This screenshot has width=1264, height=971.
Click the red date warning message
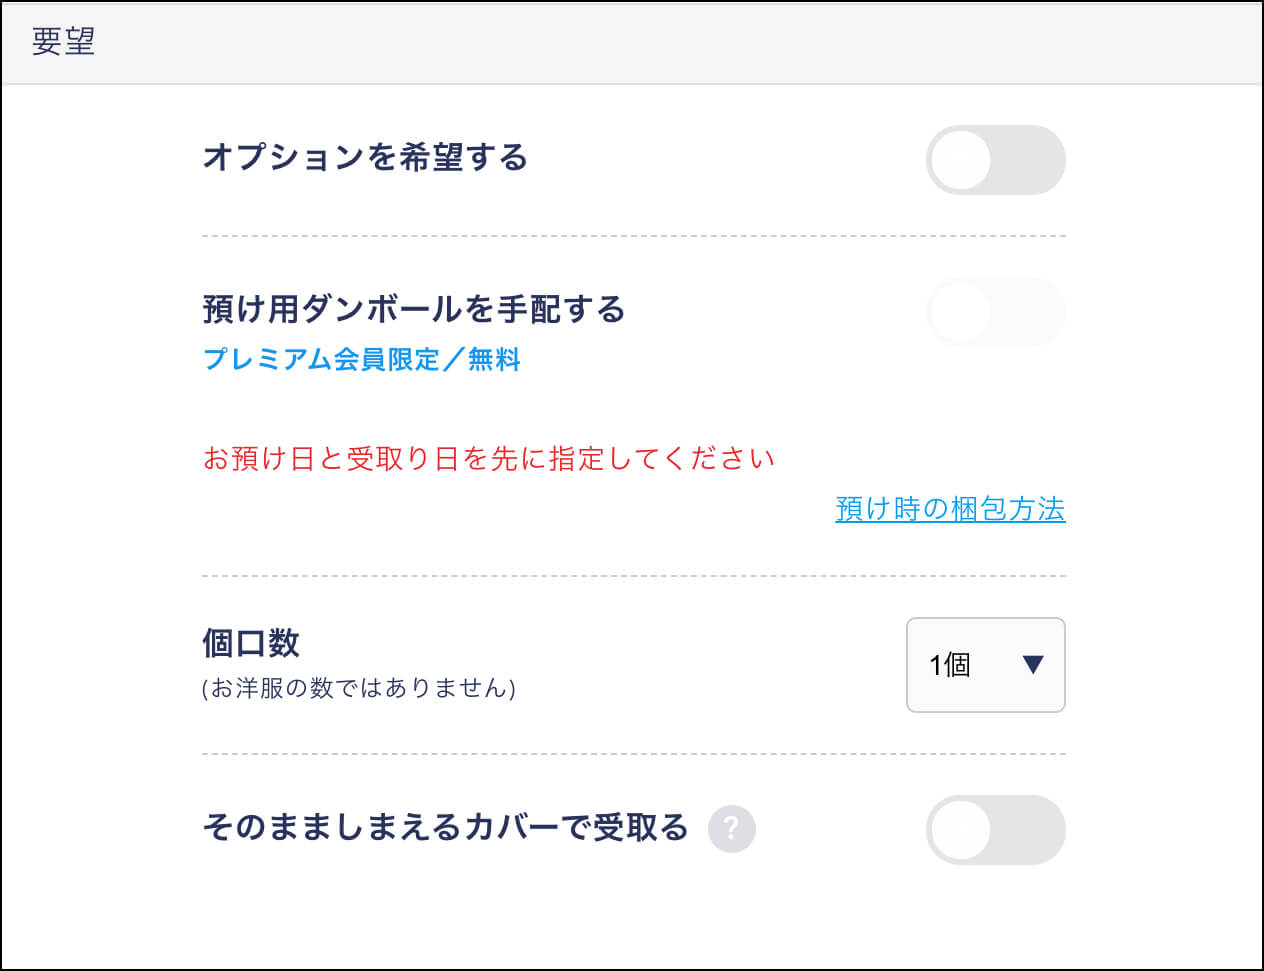click(x=489, y=458)
